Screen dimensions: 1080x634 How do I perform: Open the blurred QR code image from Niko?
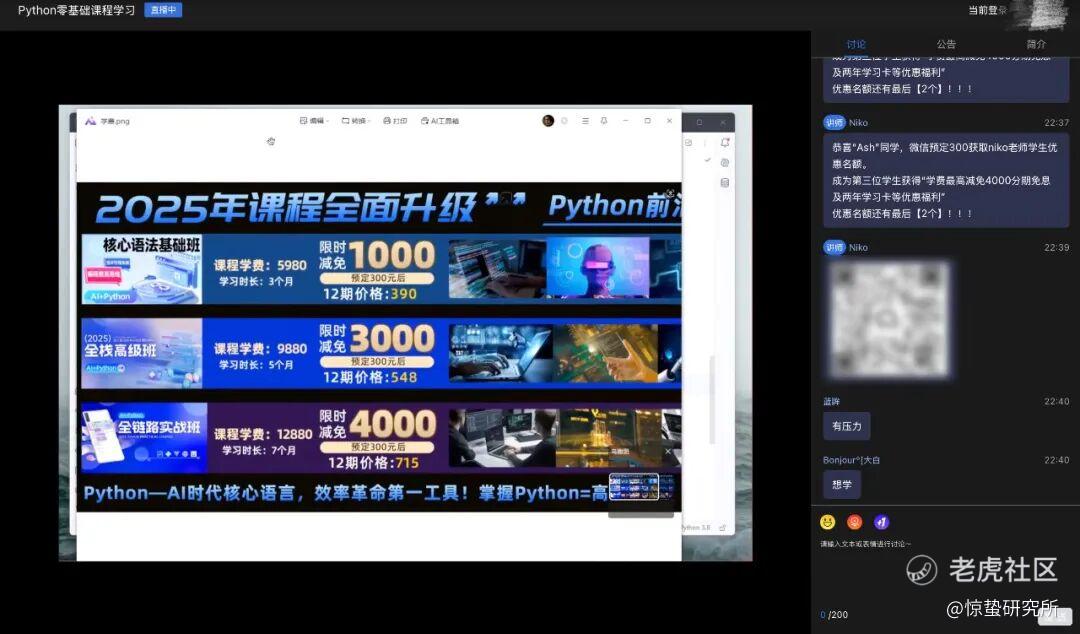pos(889,320)
